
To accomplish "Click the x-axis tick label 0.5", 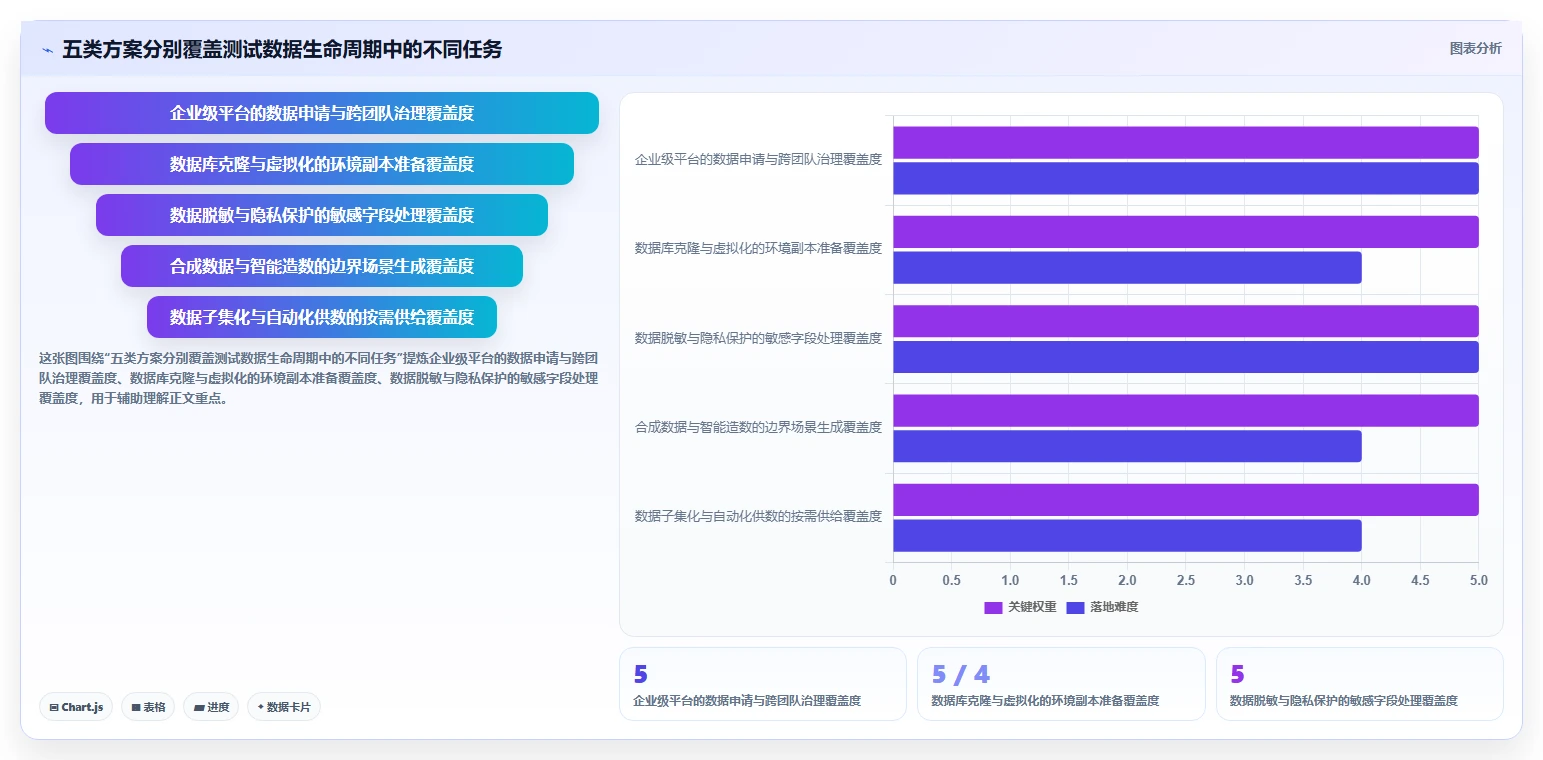I will coord(951,580).
